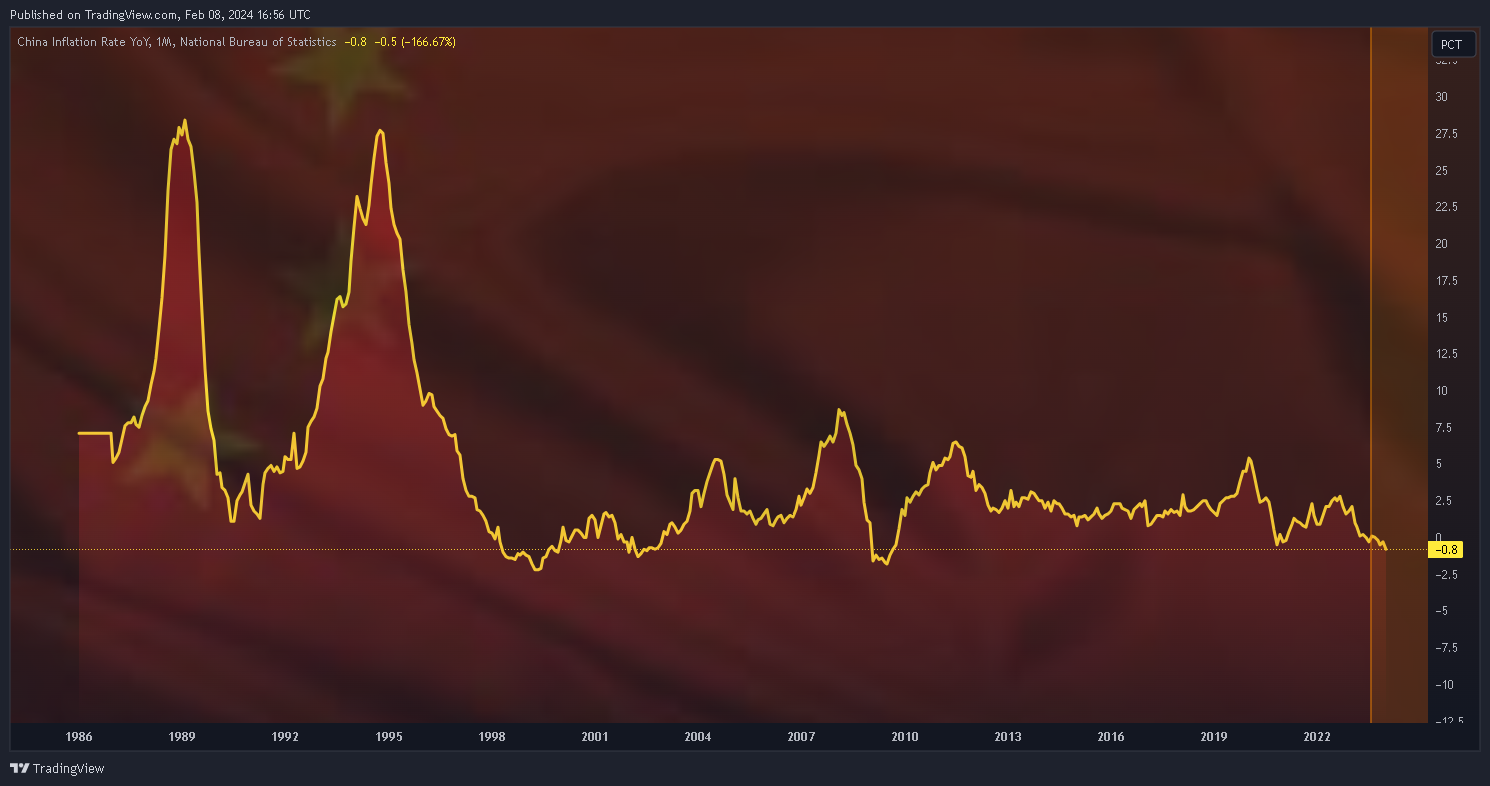Click the 0 level on the price scale
The image size is (1490, 786).
click(1439, 537)
